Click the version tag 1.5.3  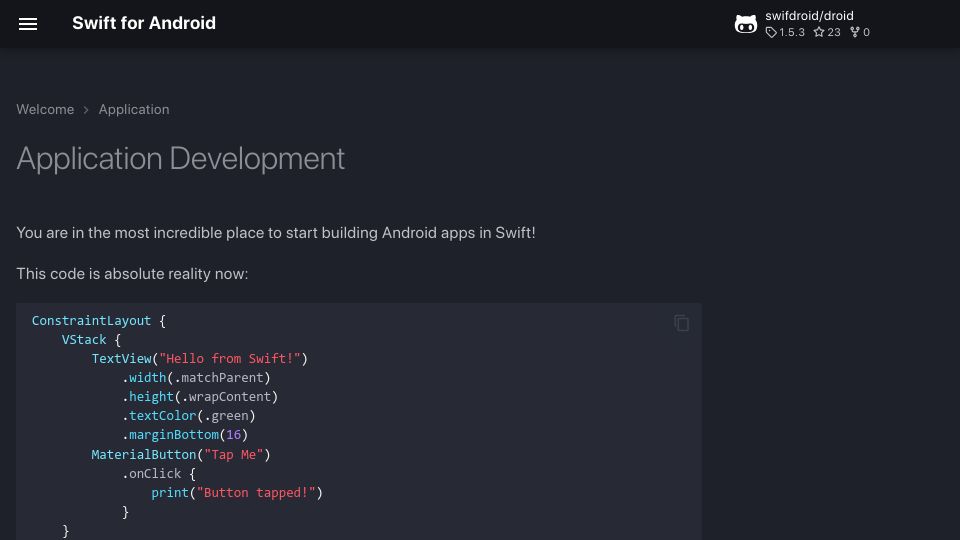pos(785,32)
